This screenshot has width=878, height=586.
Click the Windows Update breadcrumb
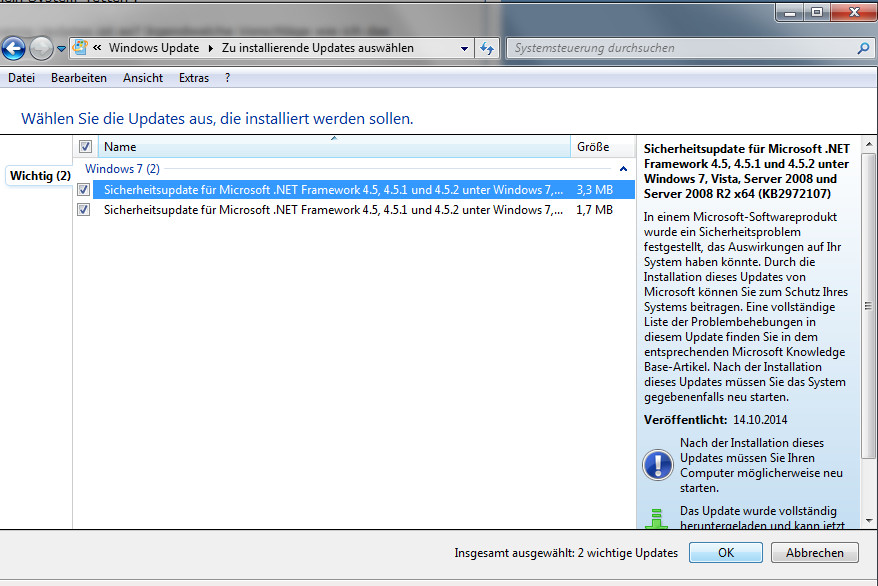154,48
